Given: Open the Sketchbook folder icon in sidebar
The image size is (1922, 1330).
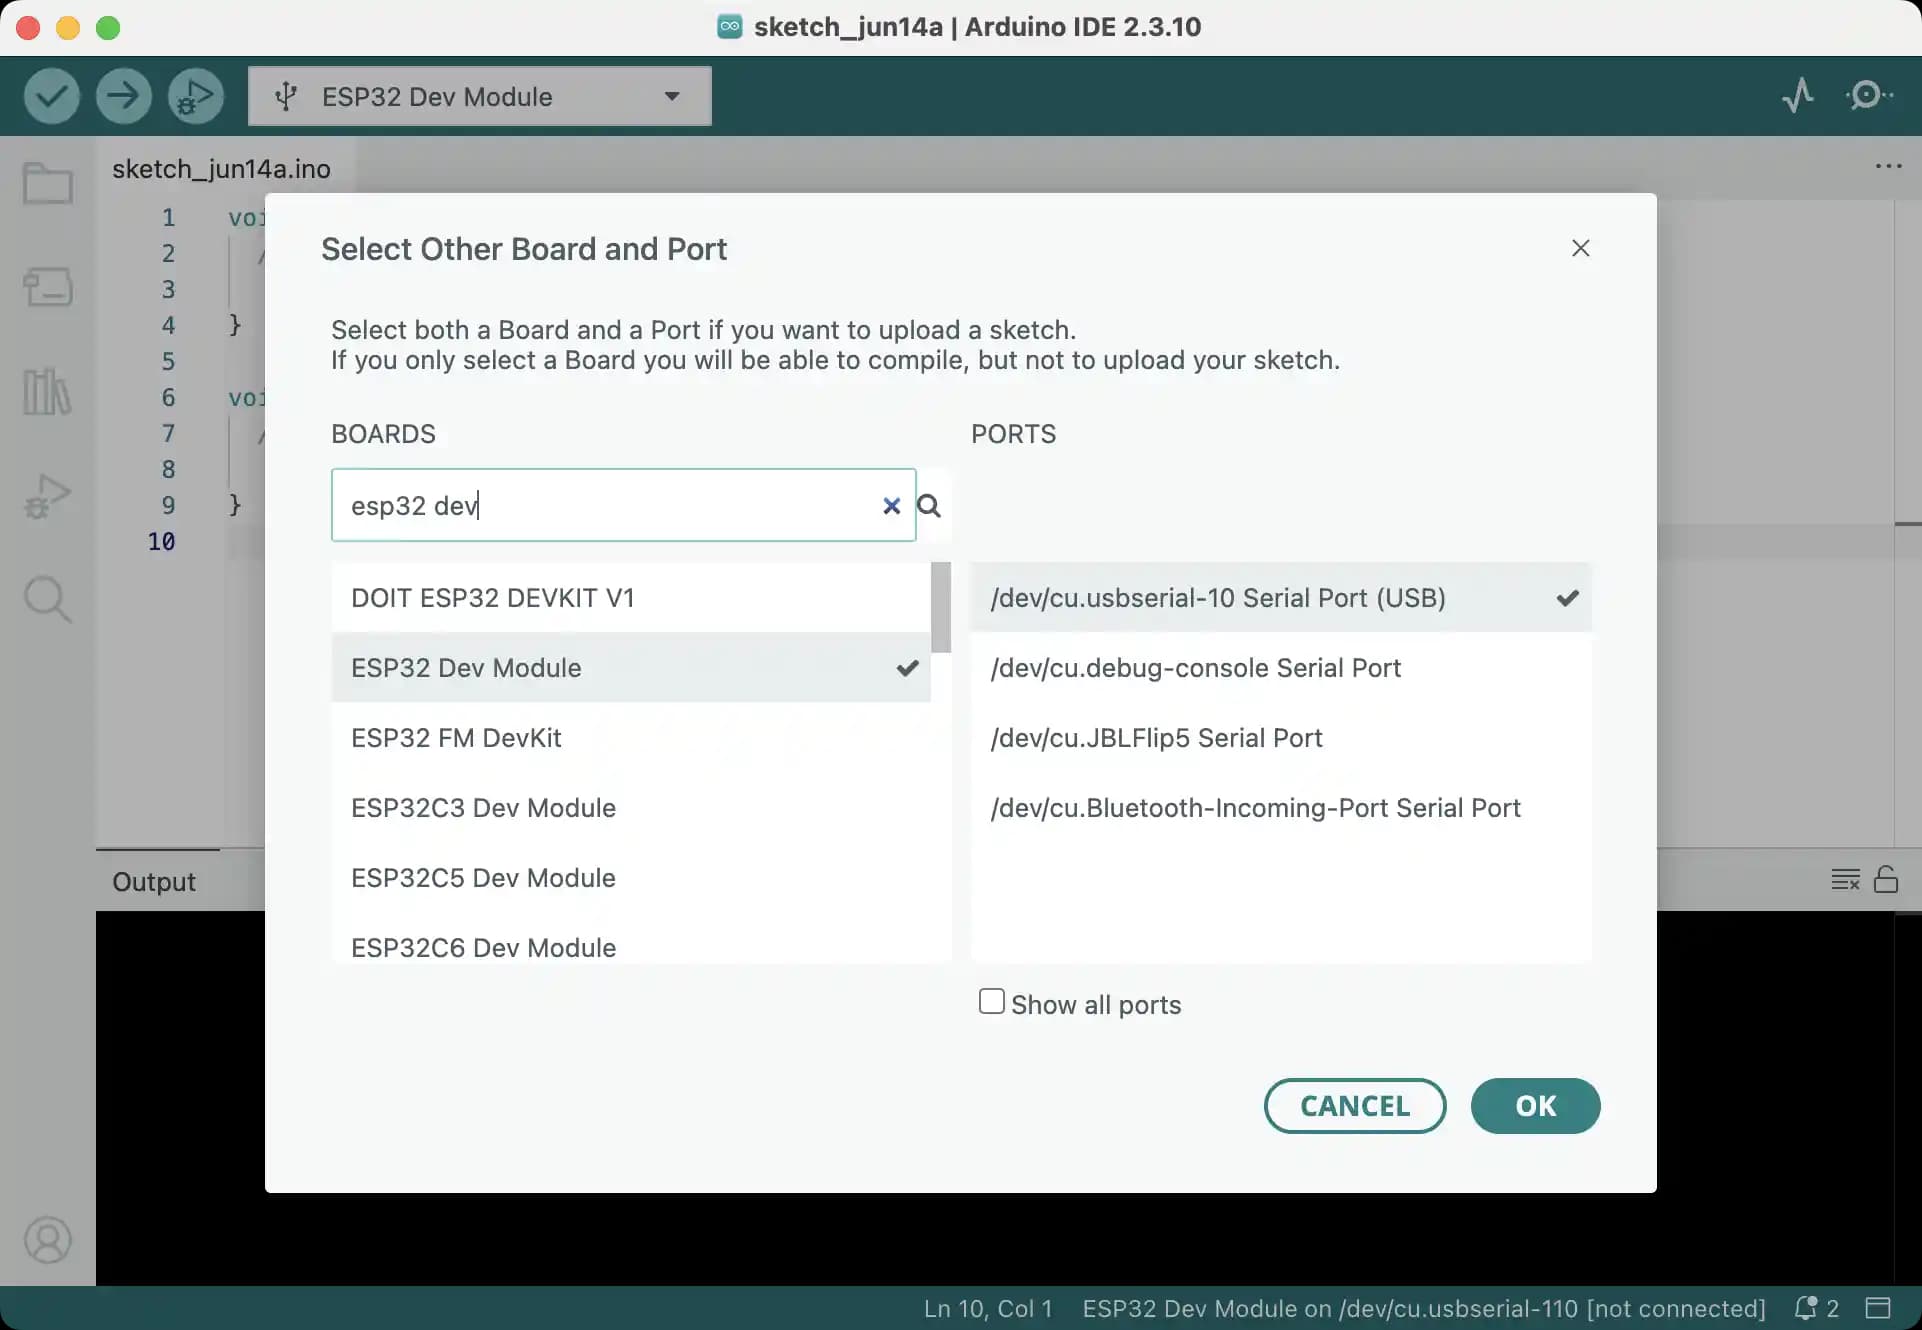Looking at the screenshot, I should pyautogui.click(x=48, y=184).
